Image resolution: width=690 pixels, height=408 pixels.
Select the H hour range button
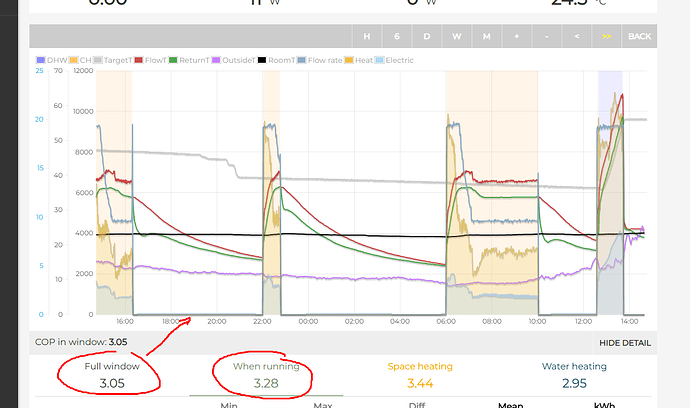(367, 36)
